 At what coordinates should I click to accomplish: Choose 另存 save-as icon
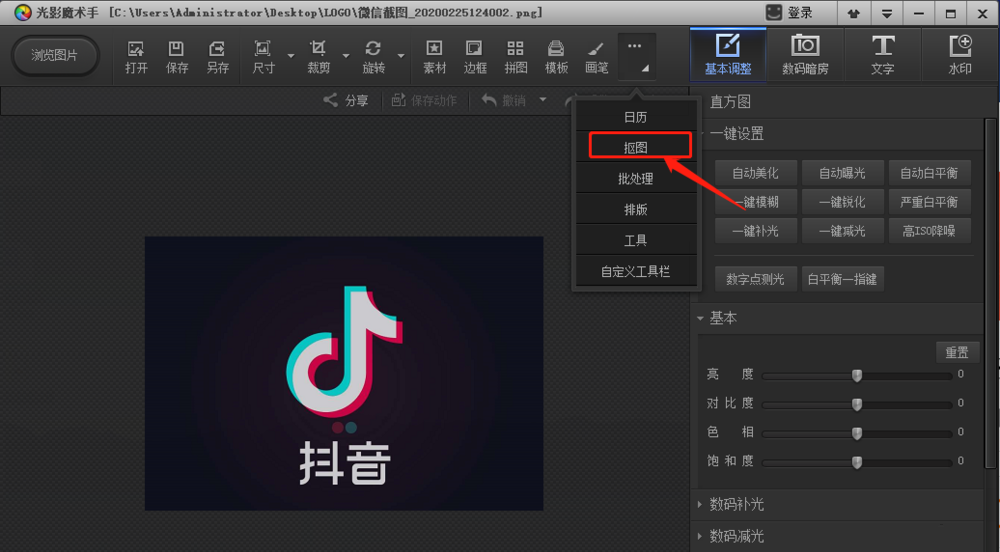217,57
